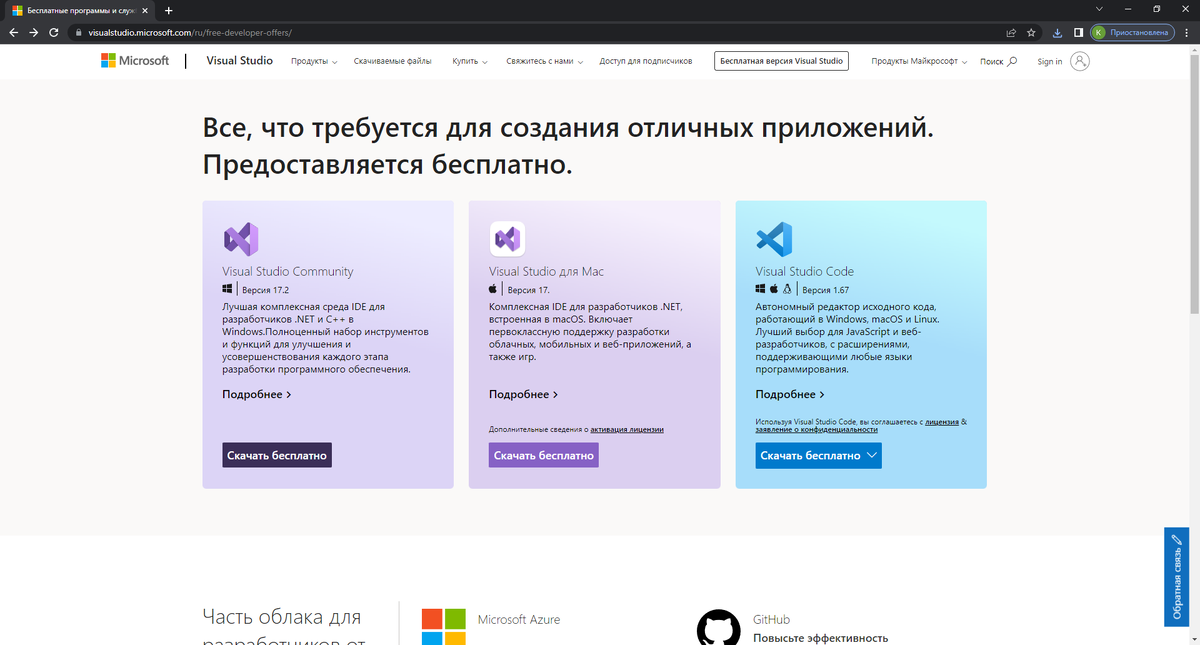The width and height of the screenshot is (1200, 645).
Task: Click the Microsoft Azure heading
Action: (519, 619)
